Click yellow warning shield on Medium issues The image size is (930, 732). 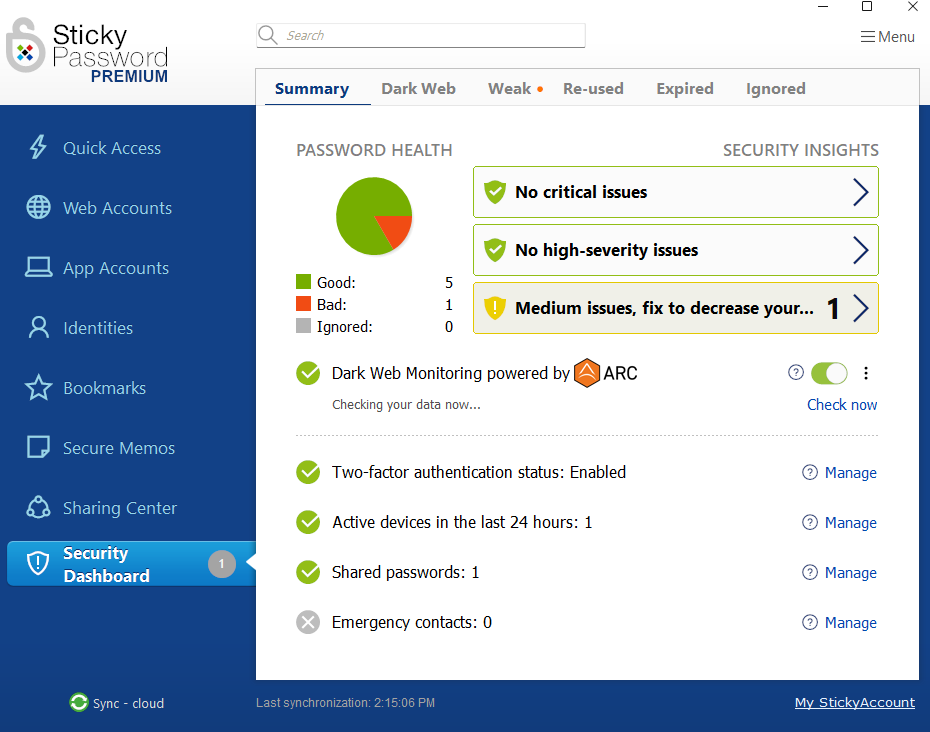click(x=495, y=308)
